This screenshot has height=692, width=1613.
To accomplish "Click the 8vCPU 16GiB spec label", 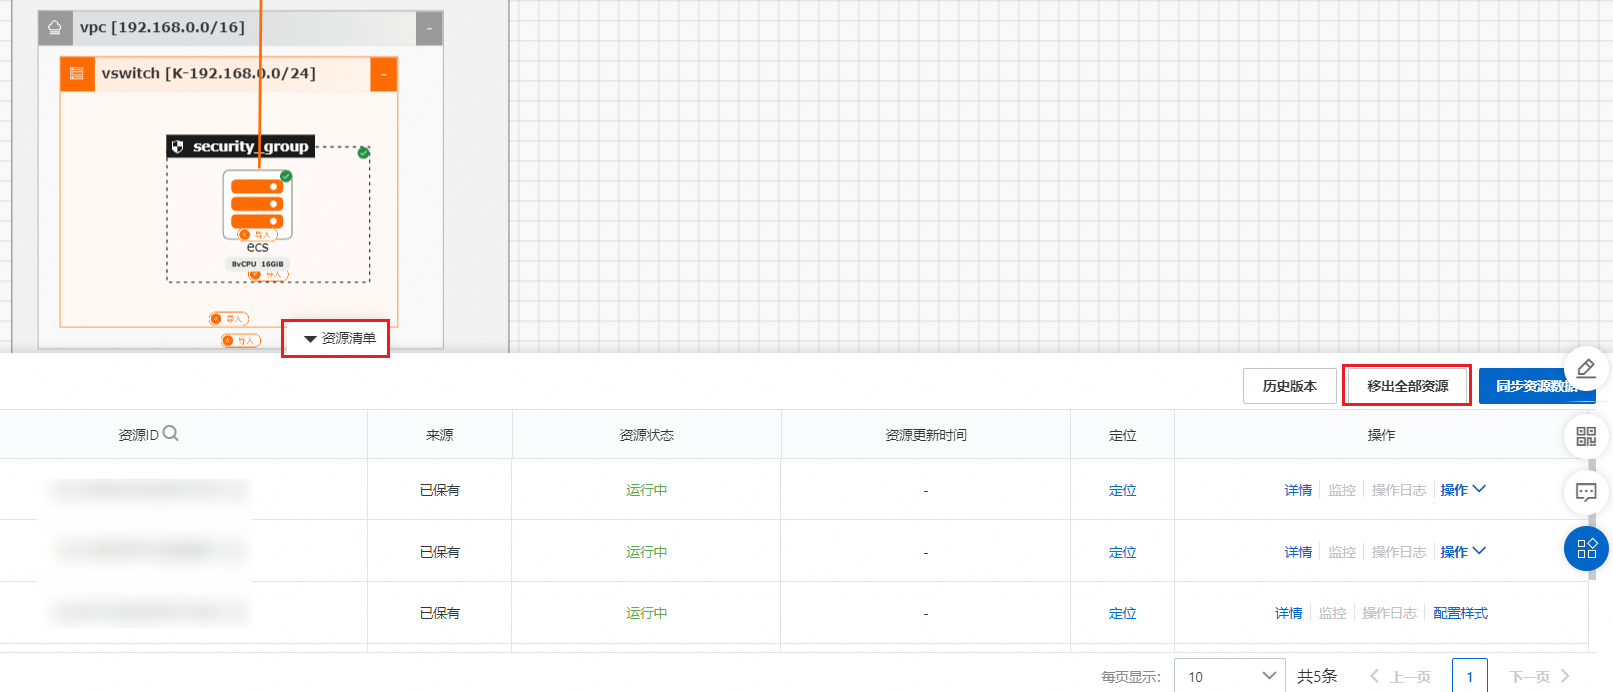I will tap(257, 264).
